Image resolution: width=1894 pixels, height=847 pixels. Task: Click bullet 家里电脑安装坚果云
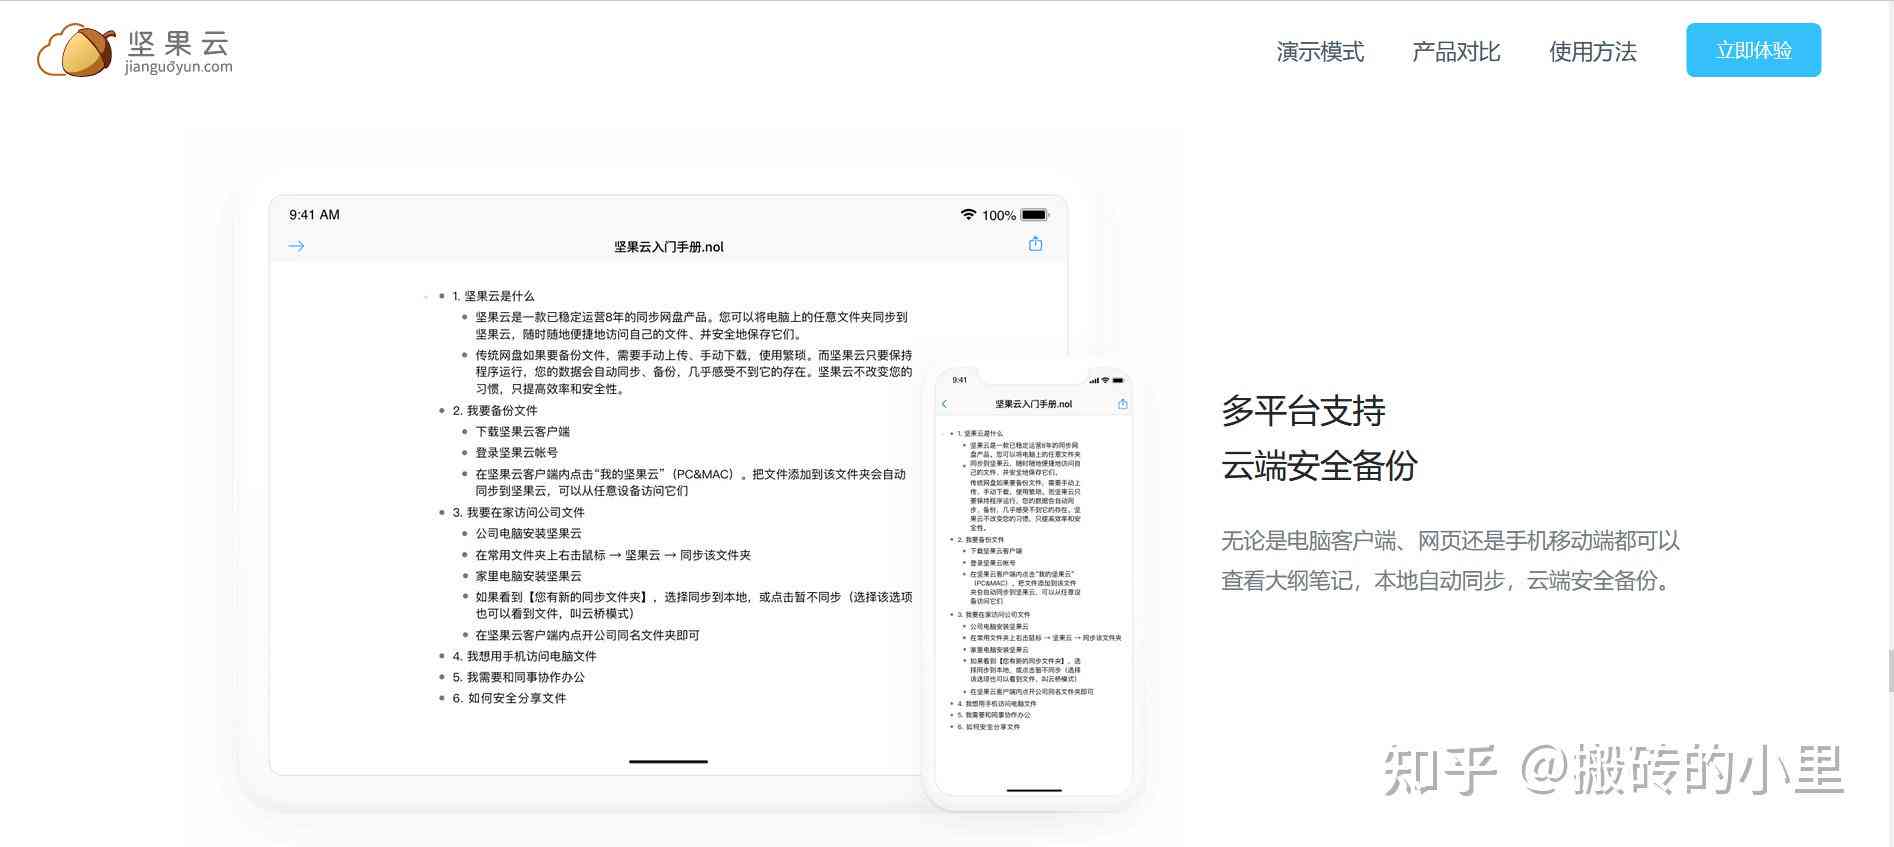click(528, 576)
